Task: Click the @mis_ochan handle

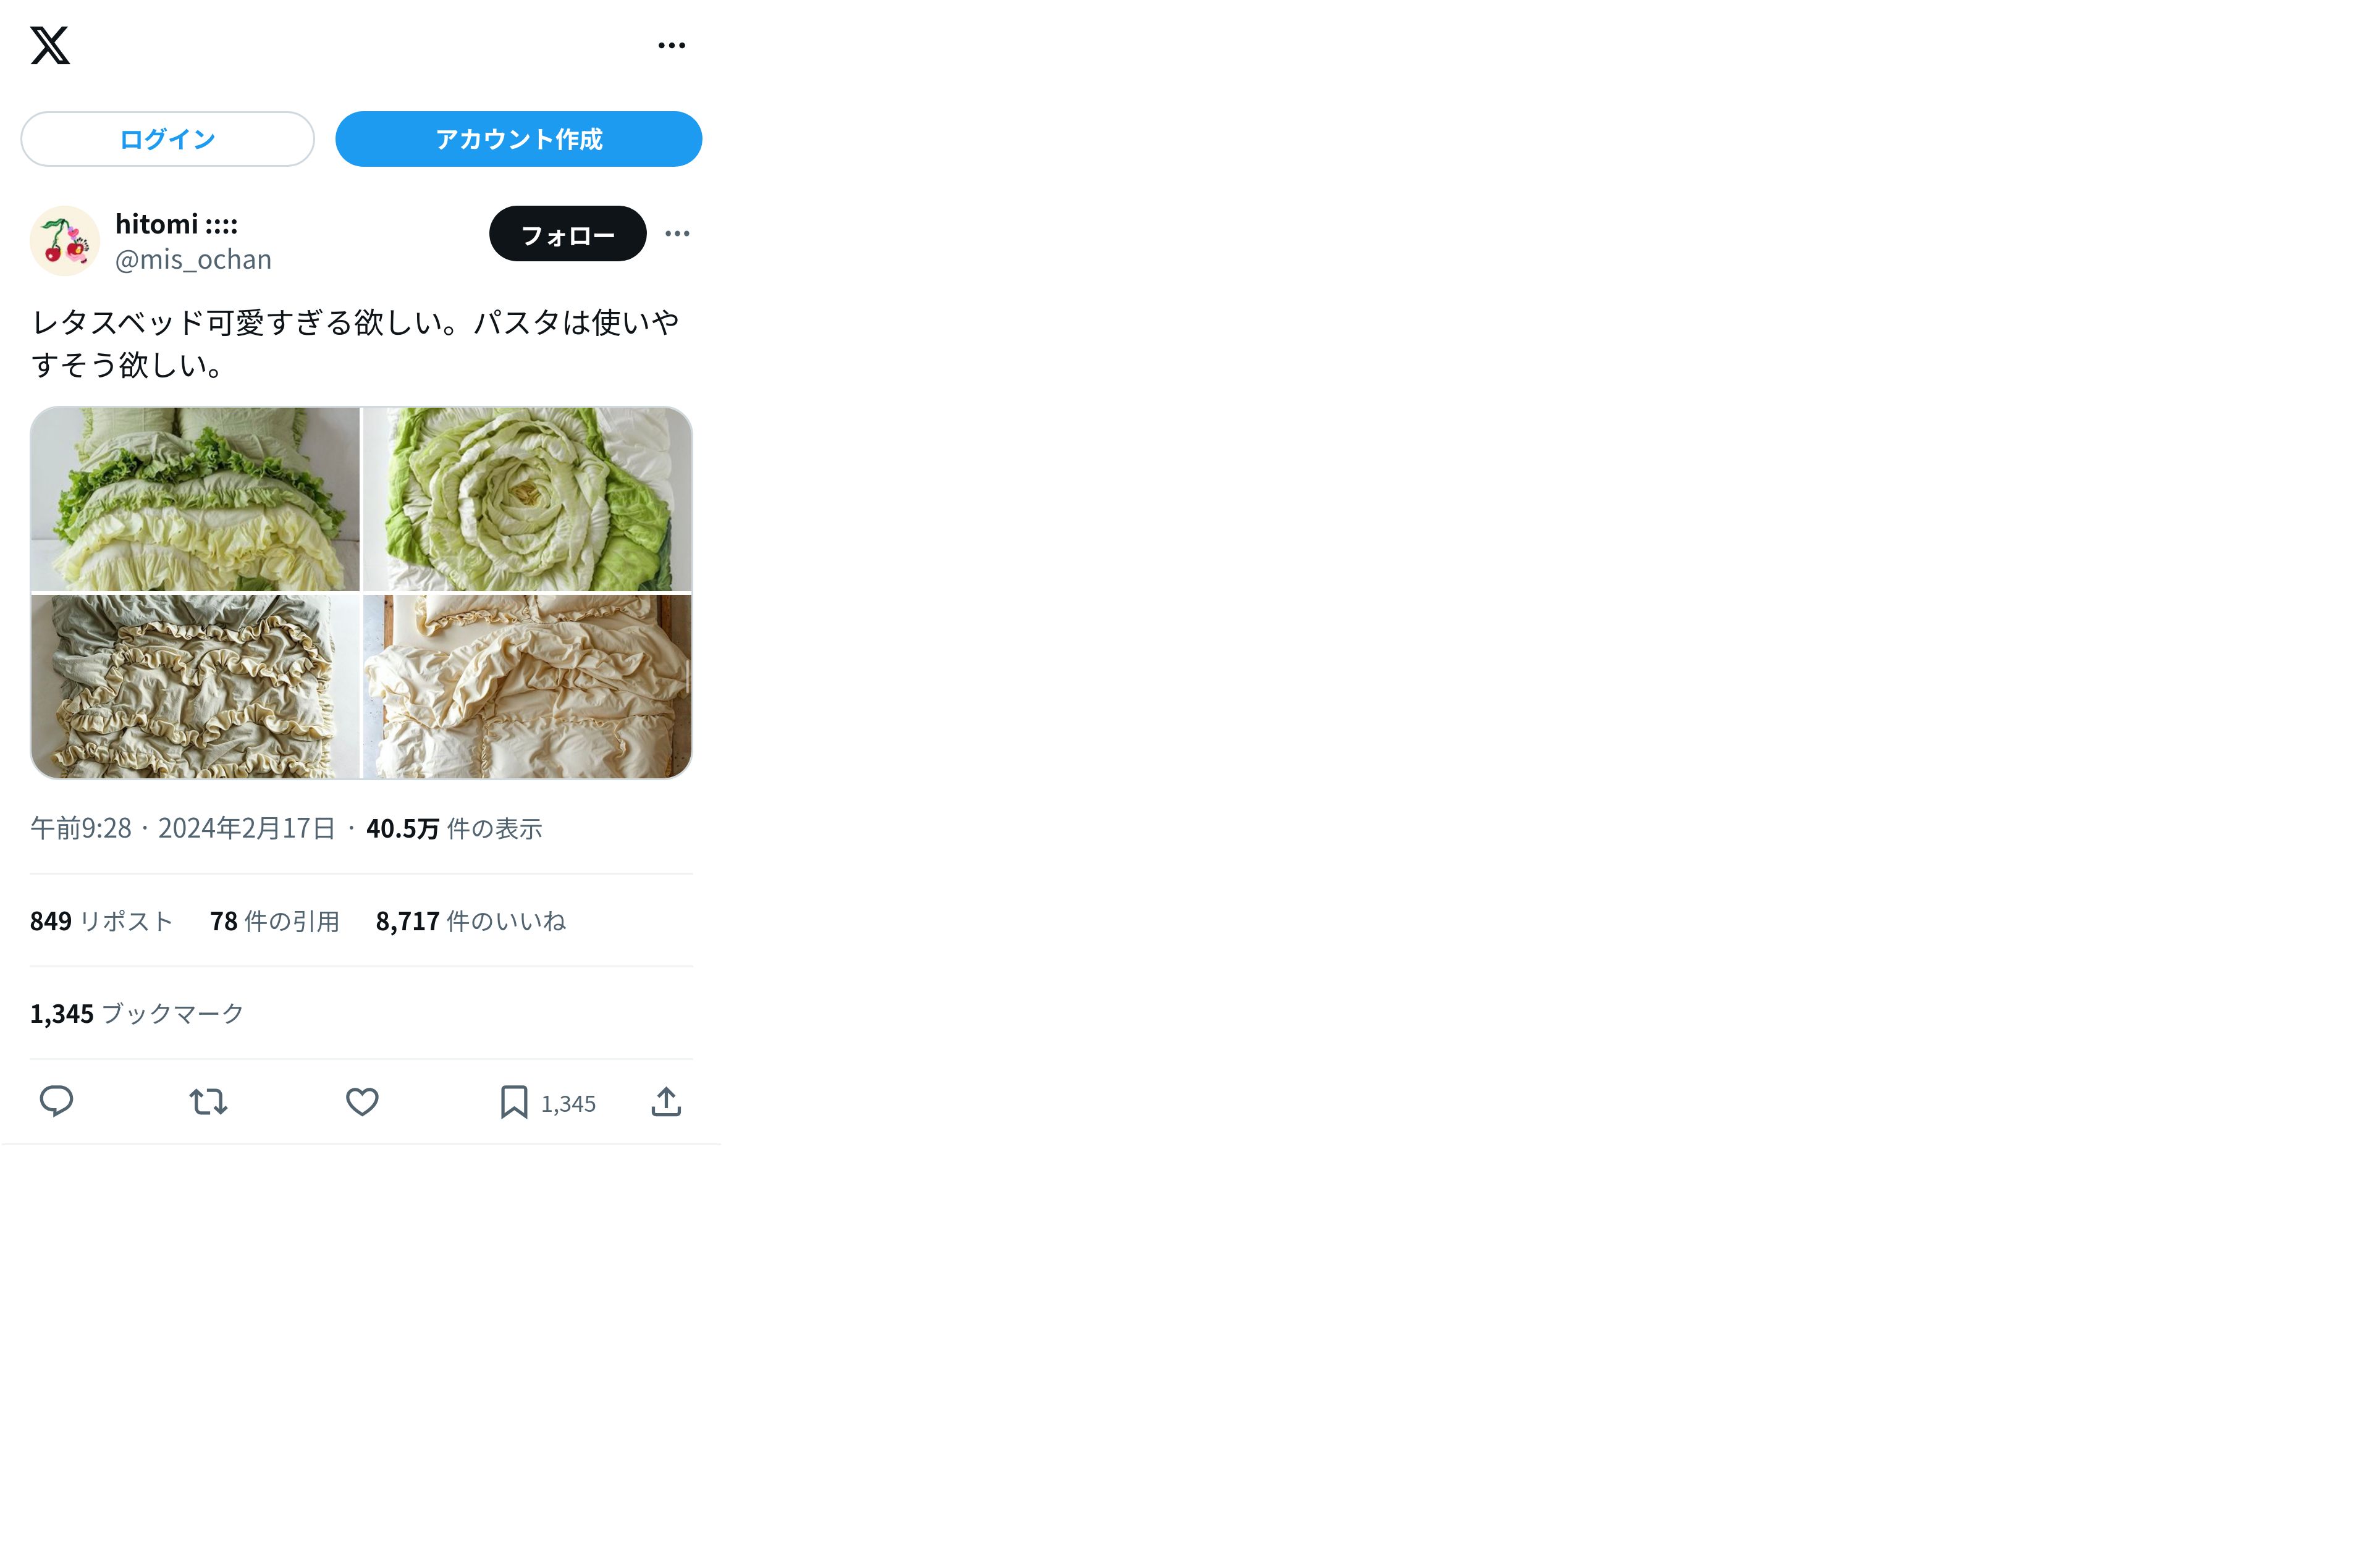Action: point(193,260)
